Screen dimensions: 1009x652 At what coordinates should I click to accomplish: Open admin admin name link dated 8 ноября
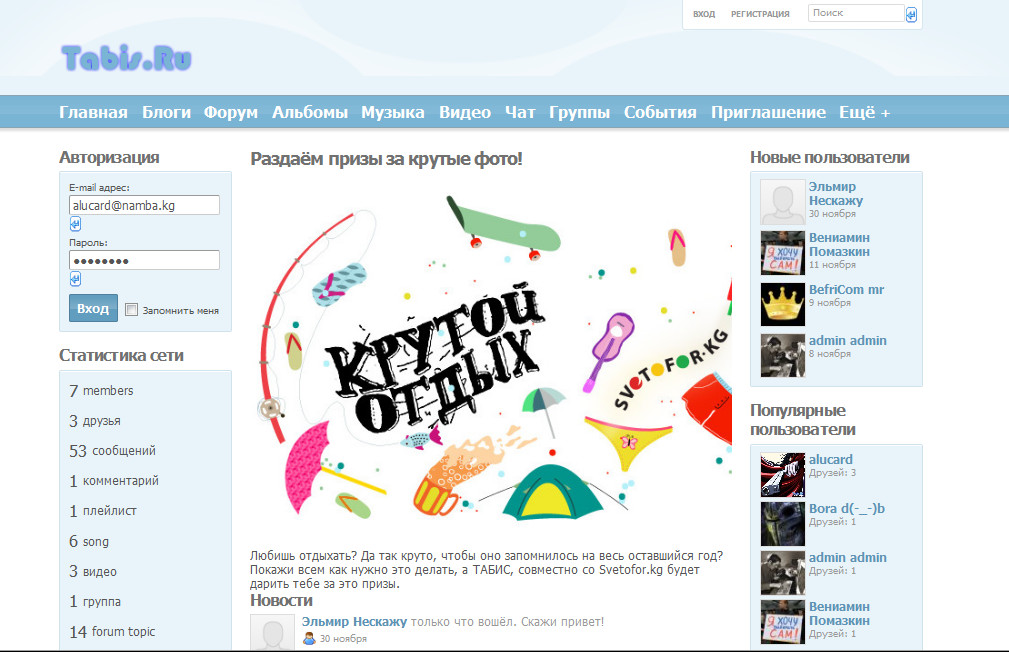[x=847, y=340]
